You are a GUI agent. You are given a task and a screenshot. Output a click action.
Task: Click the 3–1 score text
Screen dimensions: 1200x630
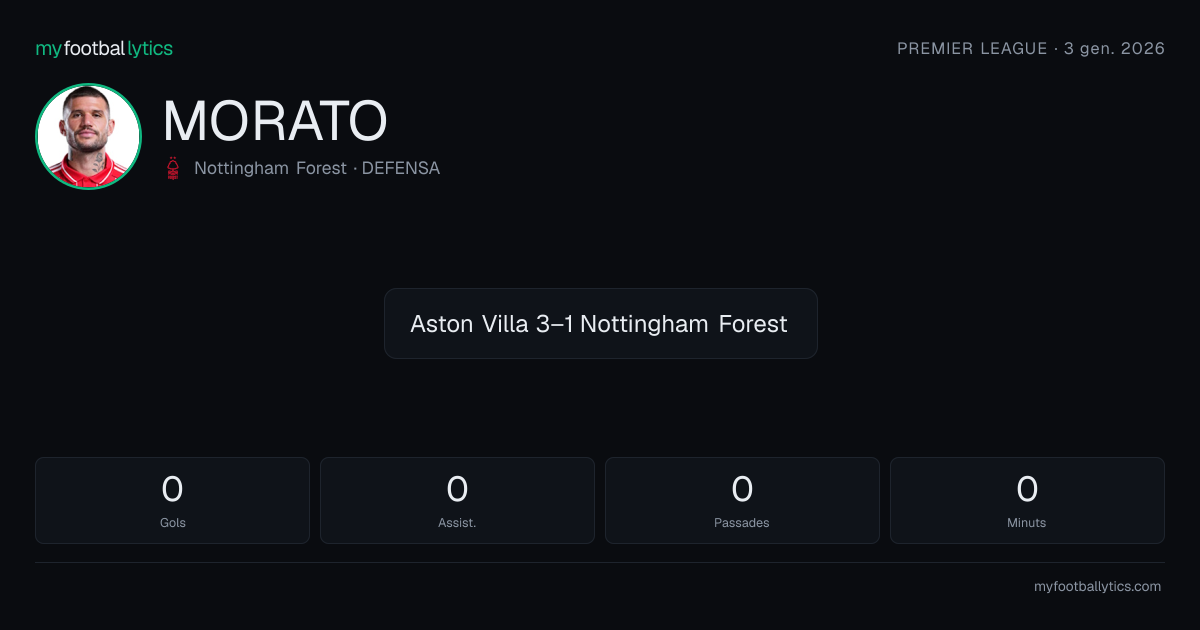(x=555, y=324)
